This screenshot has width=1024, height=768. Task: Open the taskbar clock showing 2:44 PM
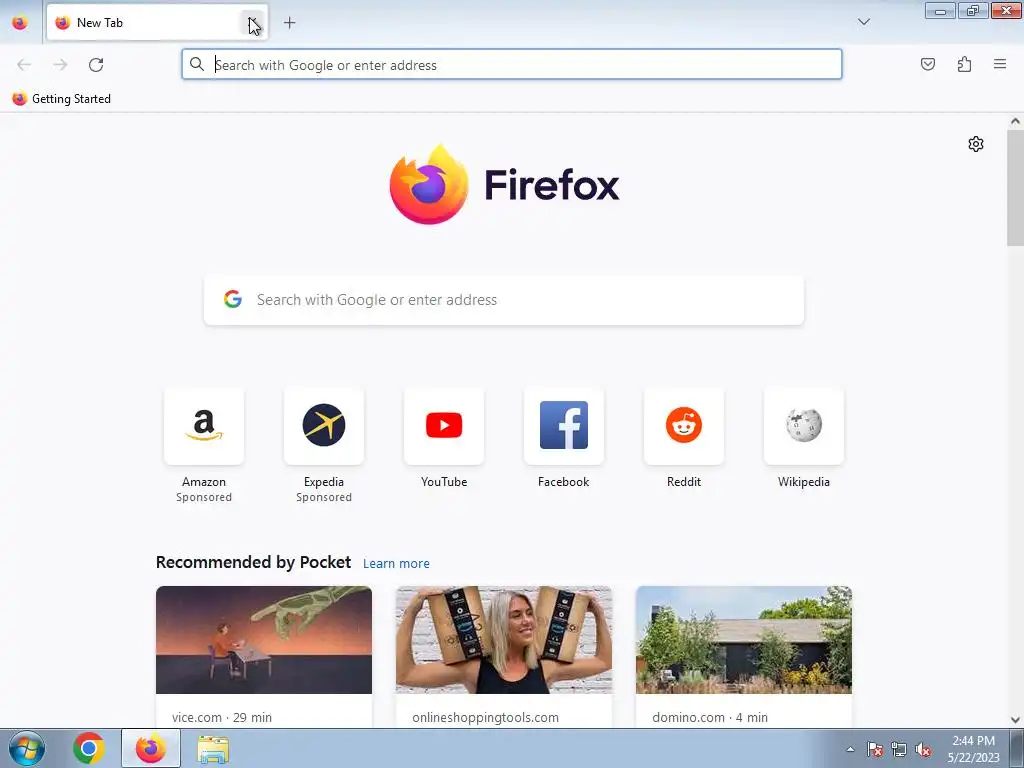point(974,749)
